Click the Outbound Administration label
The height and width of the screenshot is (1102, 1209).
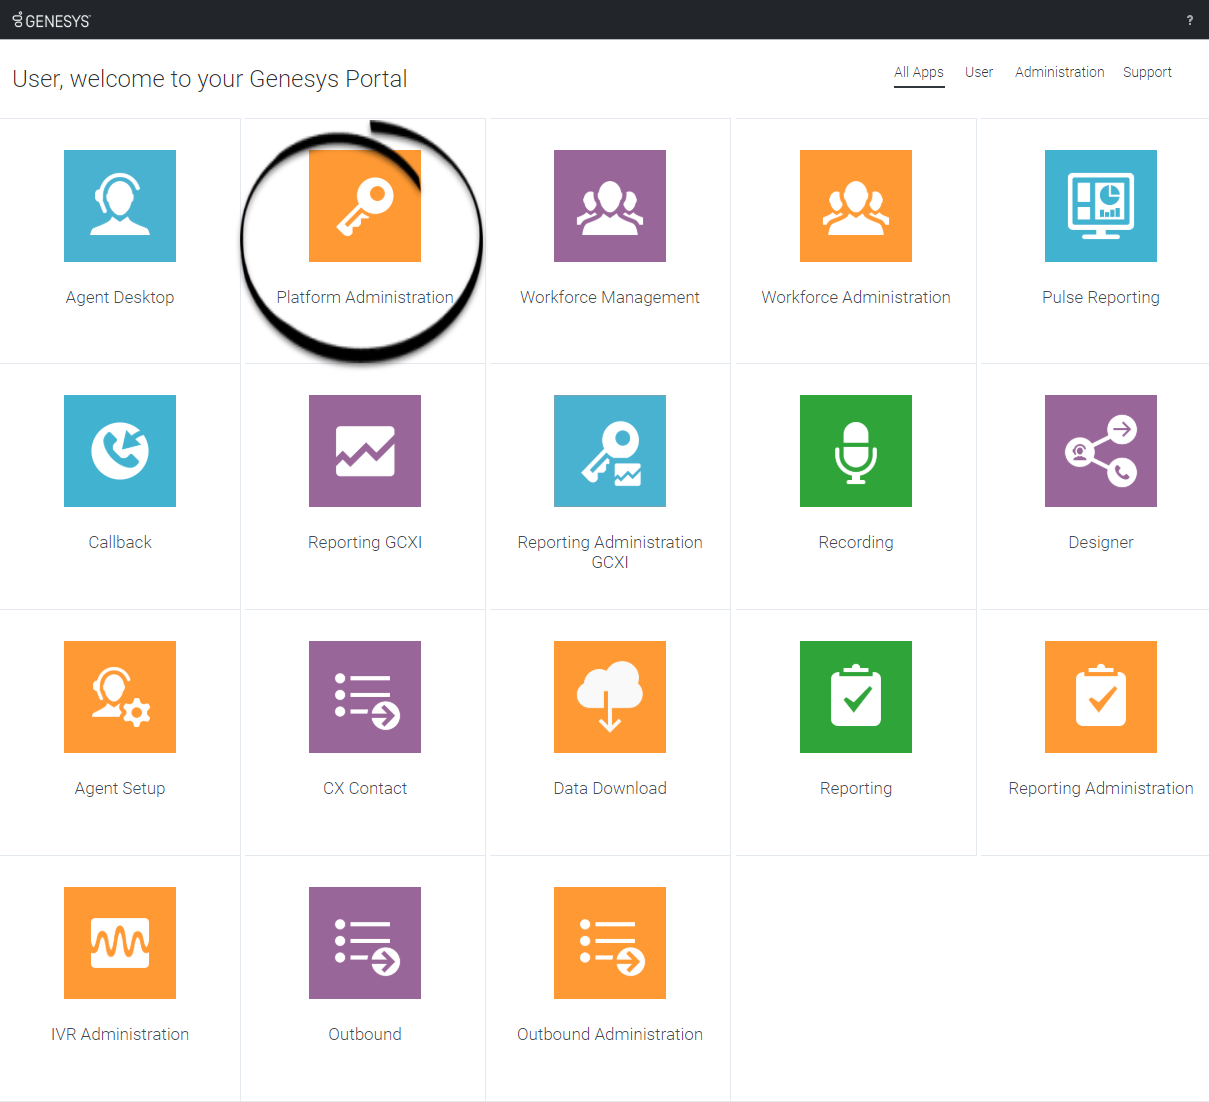coord(610,1034)
